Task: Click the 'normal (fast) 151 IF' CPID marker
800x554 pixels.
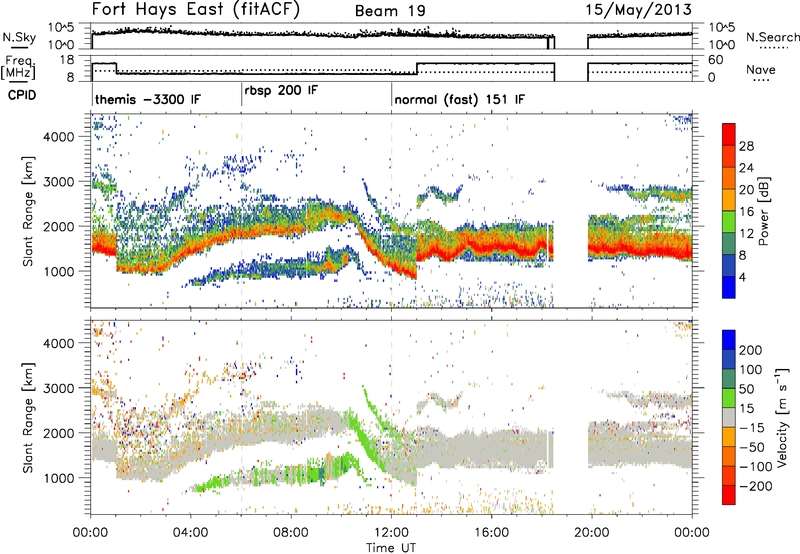Action: pos(459,100)
